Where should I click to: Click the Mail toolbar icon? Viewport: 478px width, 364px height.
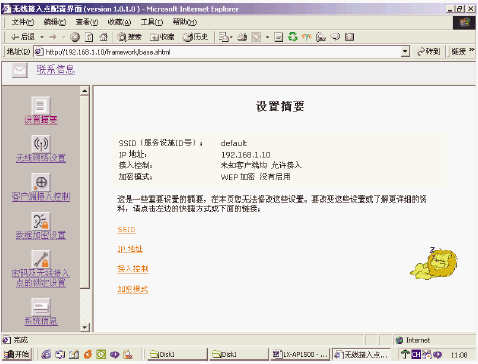tap(224, 37)
